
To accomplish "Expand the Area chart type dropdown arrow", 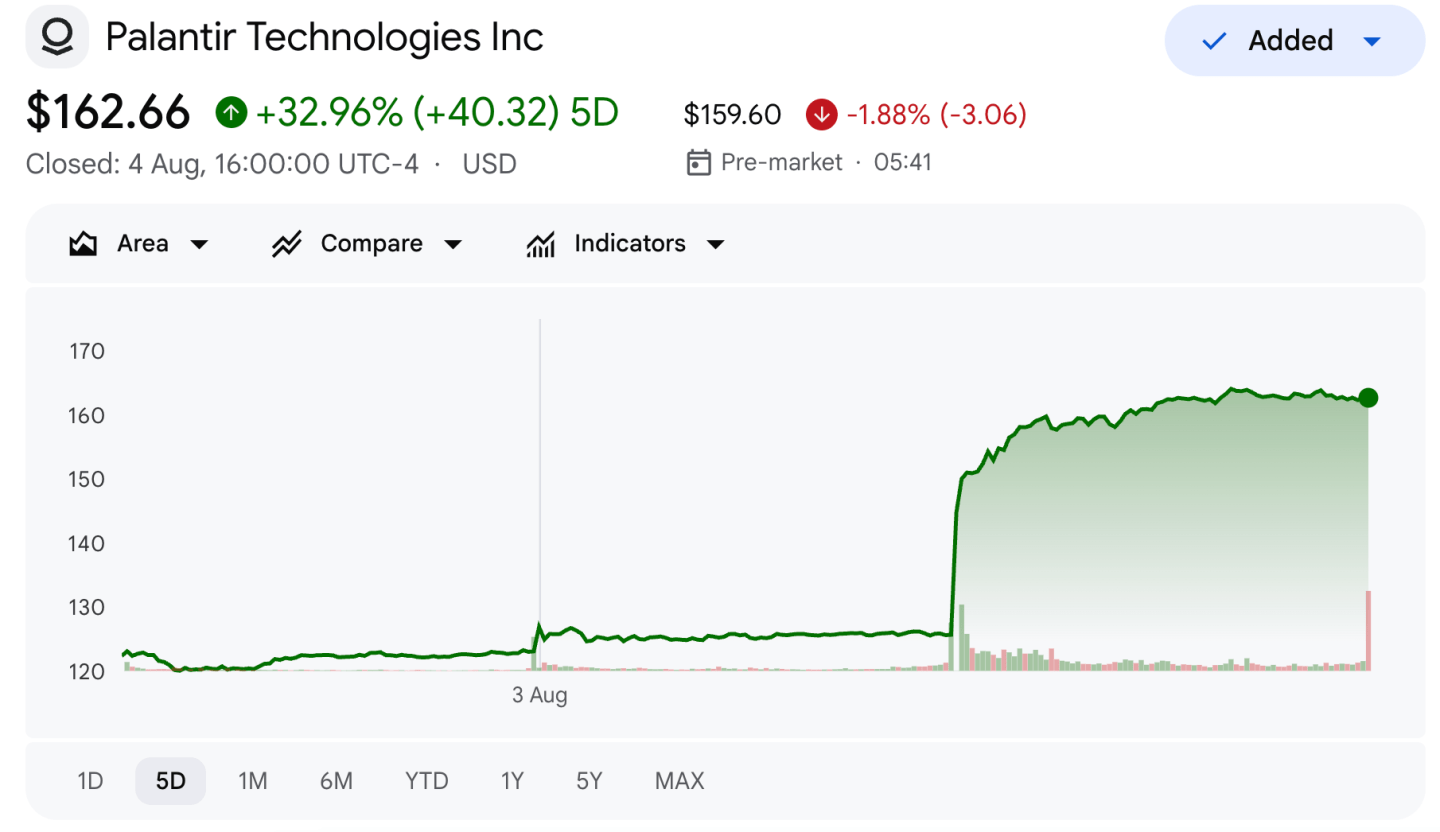I will pos(199,245).
